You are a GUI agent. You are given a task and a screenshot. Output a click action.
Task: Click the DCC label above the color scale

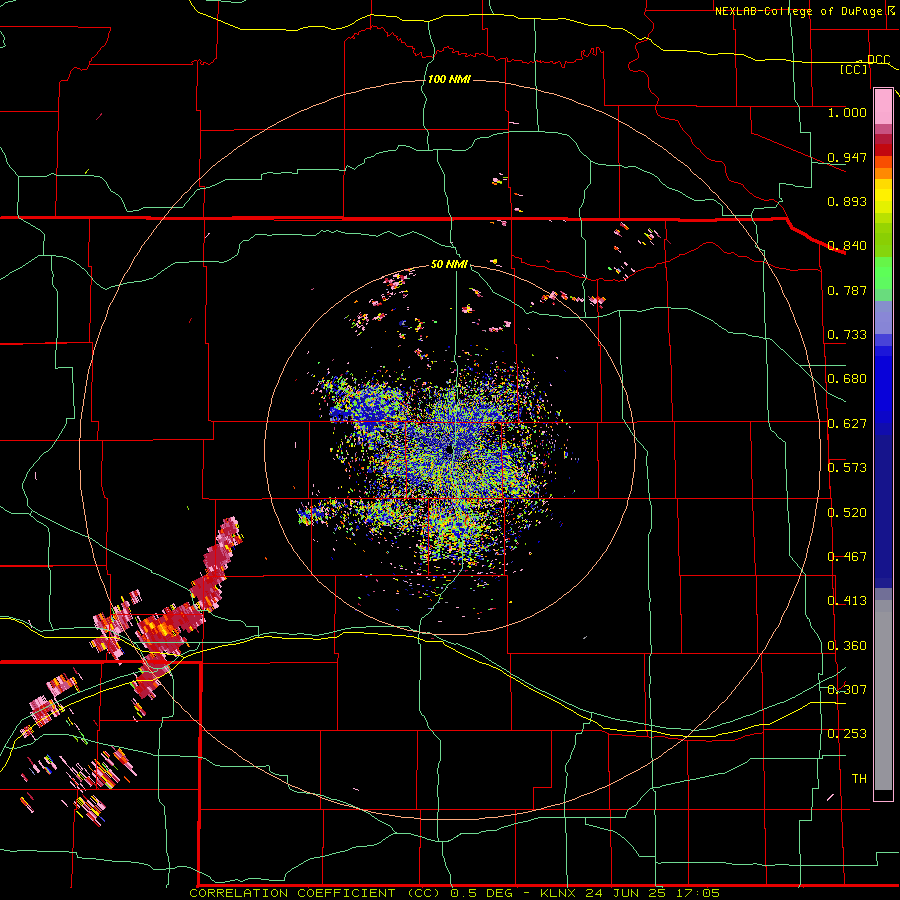pos(879,59)
